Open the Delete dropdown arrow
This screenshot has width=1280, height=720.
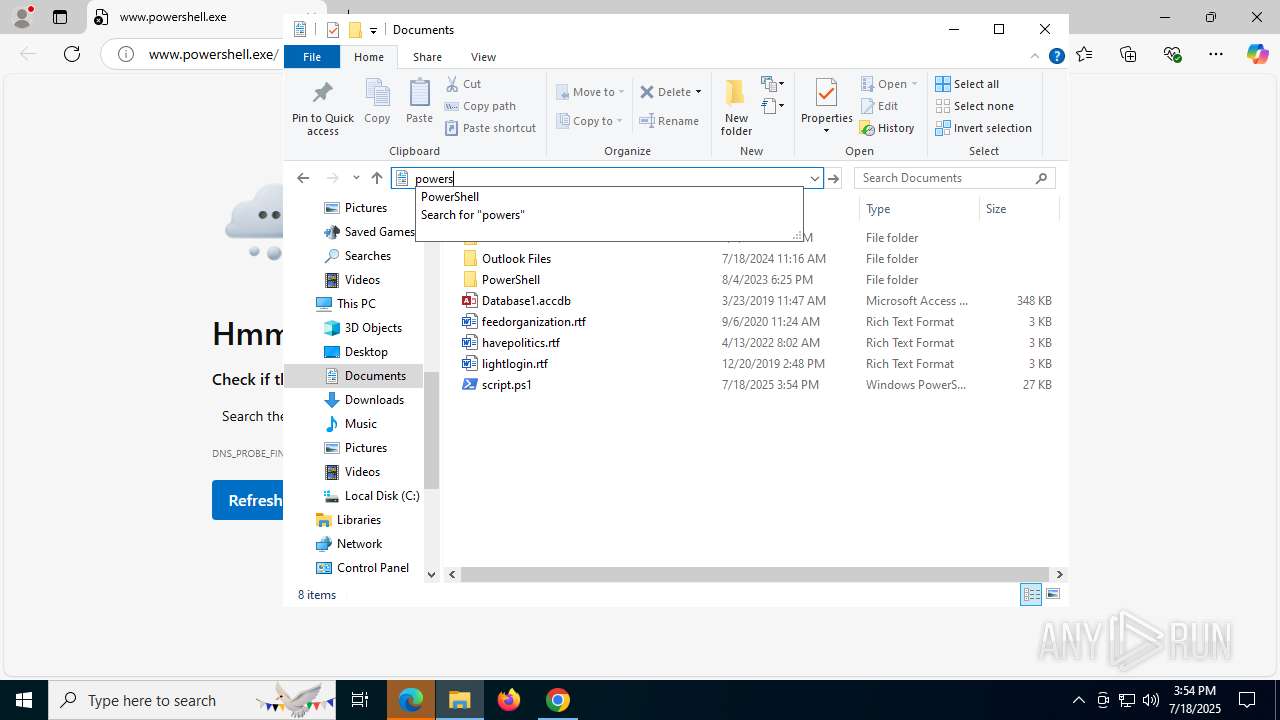pos(698,92)
